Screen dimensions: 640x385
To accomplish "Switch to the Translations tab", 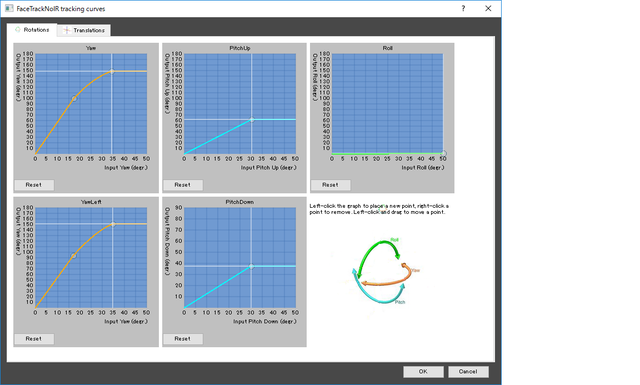I will 84,30.
